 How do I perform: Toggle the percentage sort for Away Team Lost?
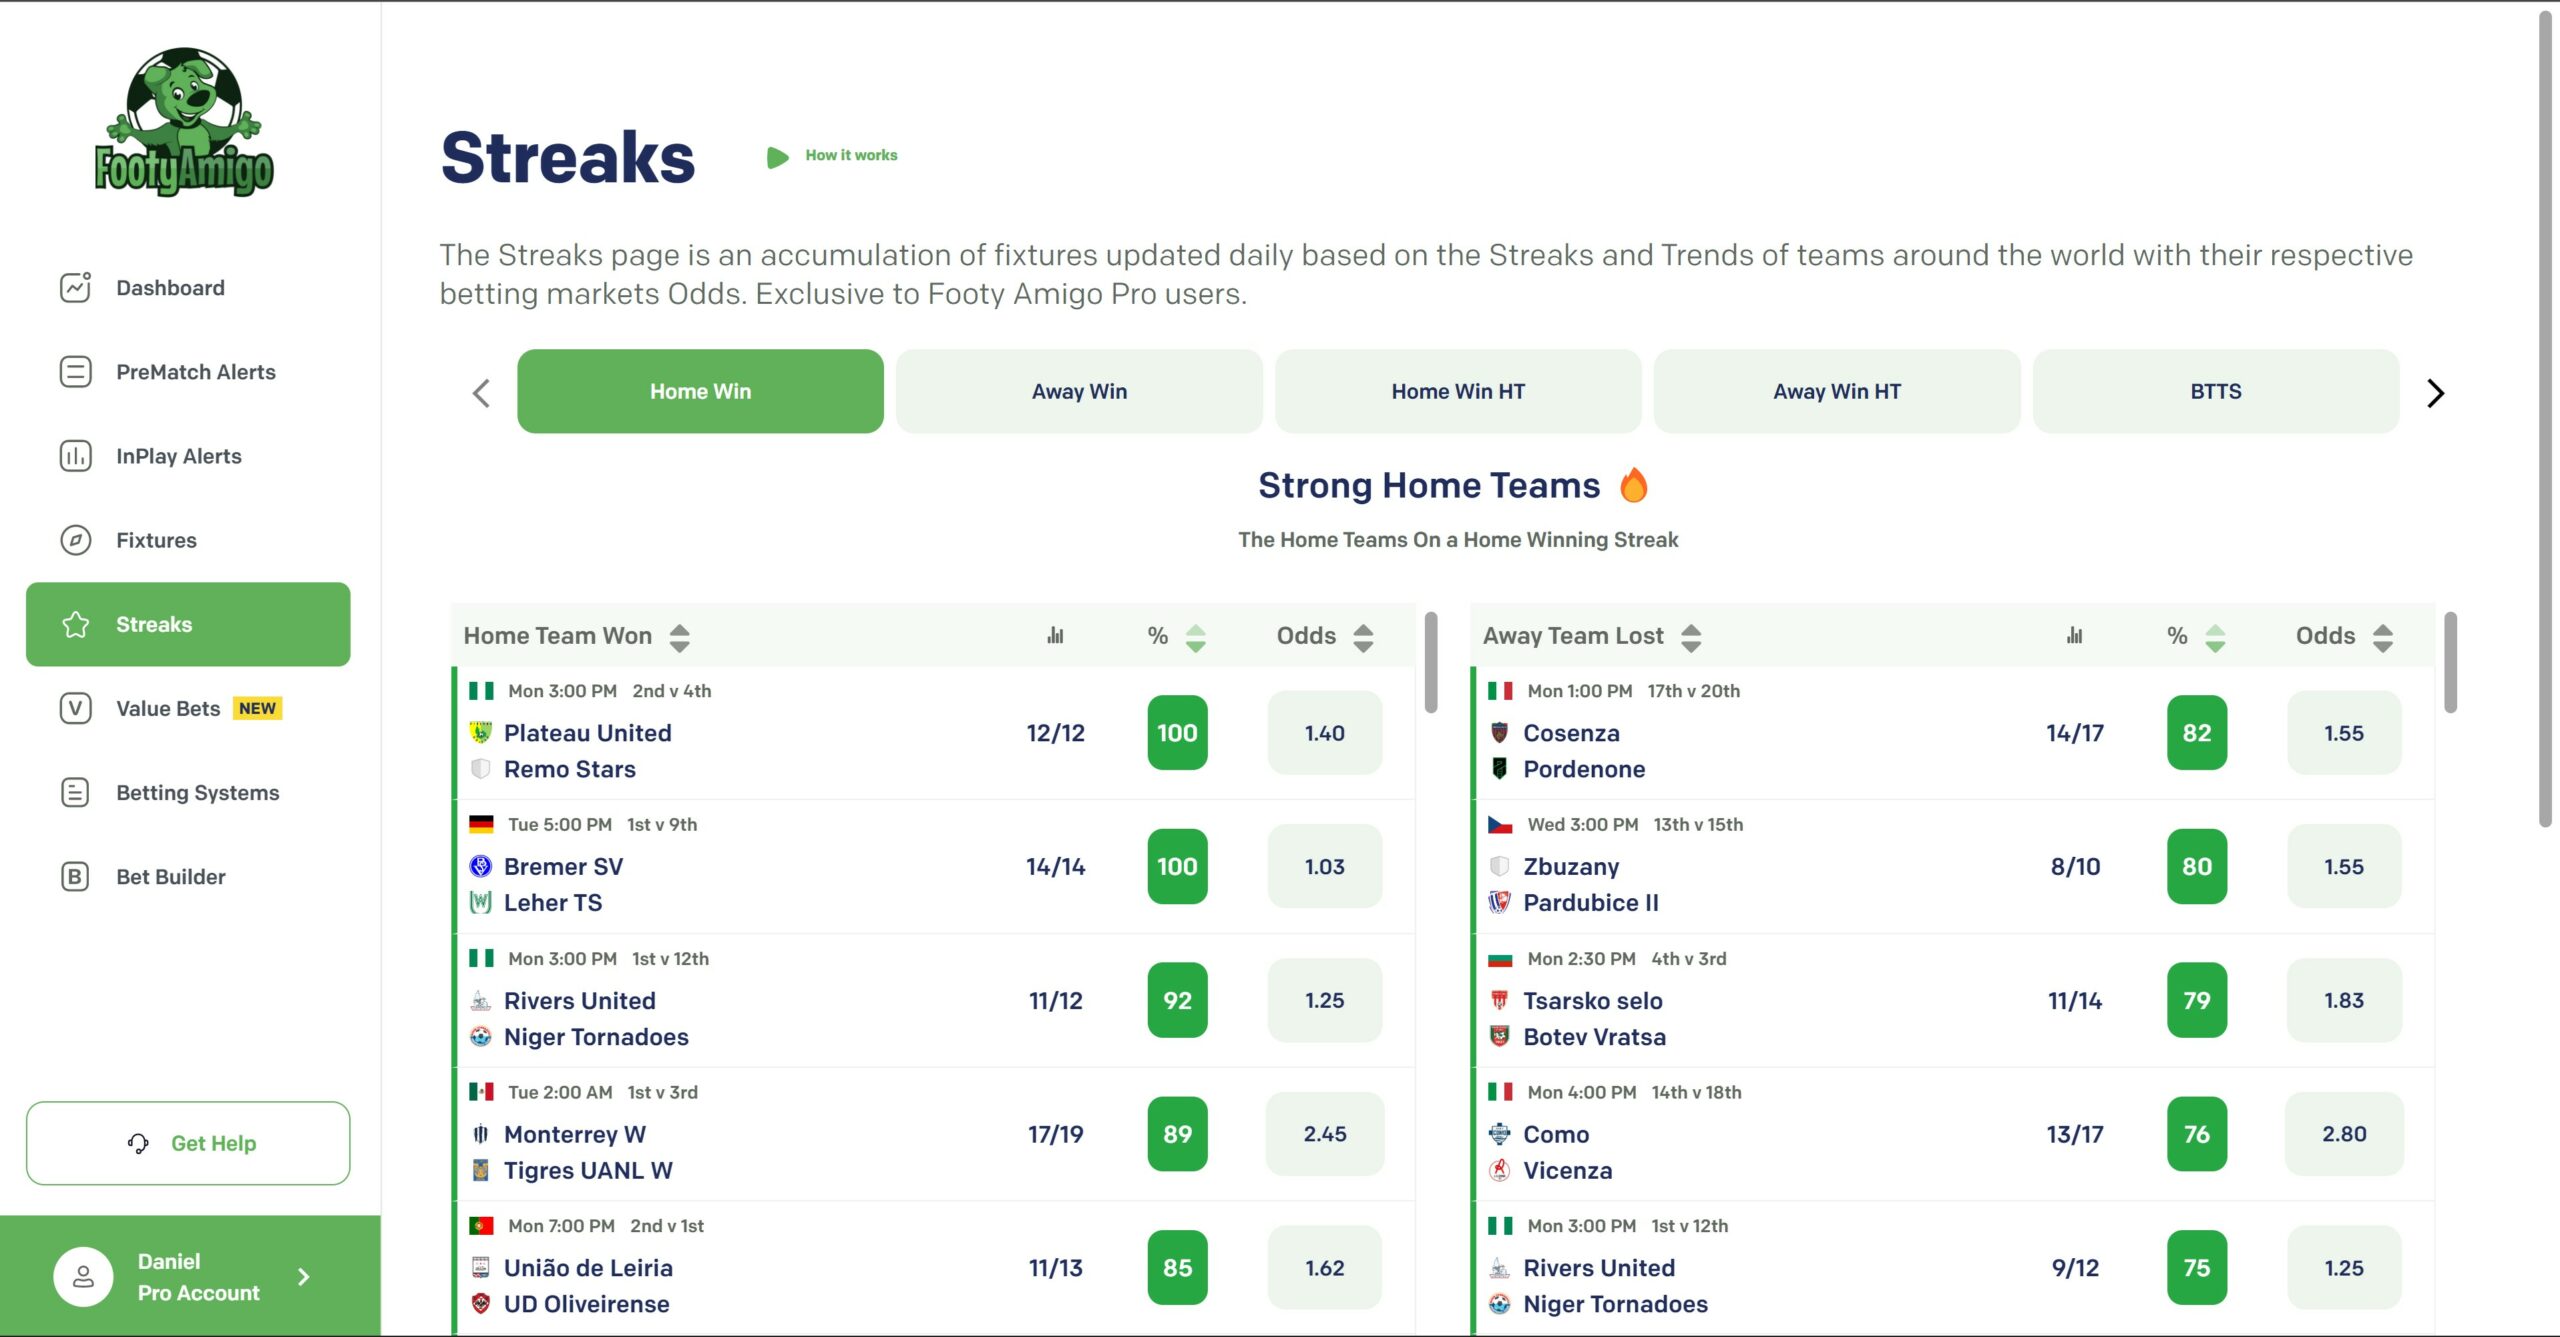(x=2211, y=635)
